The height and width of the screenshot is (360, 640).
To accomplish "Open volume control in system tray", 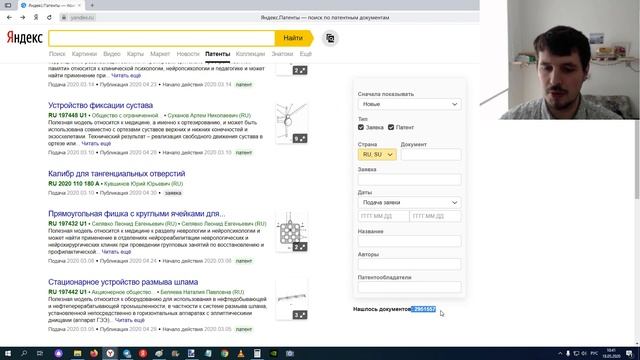I will [x=584, y=353].
